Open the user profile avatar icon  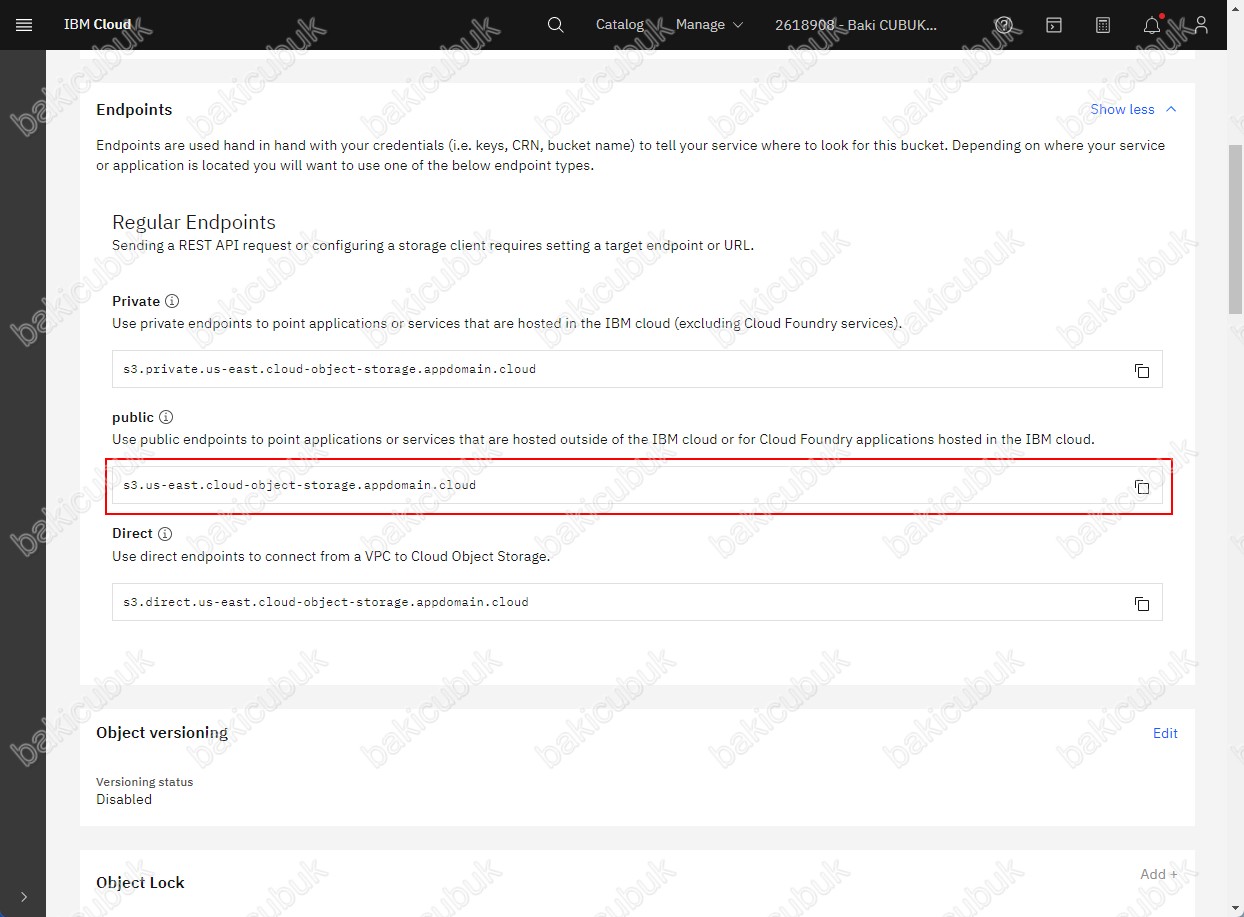tap(1202, 25)
